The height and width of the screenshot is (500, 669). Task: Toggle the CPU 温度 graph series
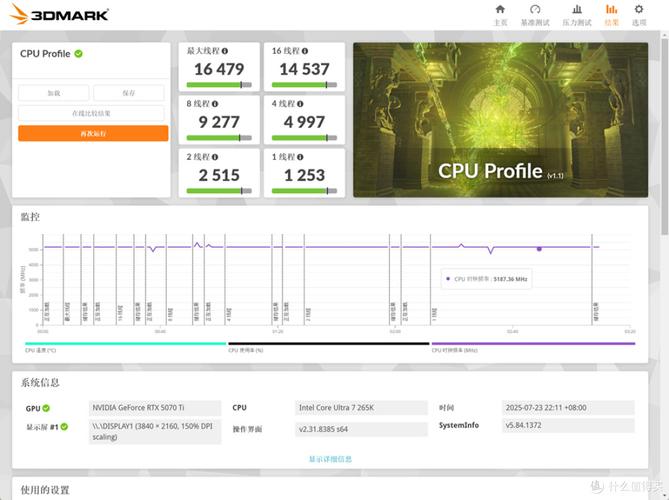click(x=125, y=346)
